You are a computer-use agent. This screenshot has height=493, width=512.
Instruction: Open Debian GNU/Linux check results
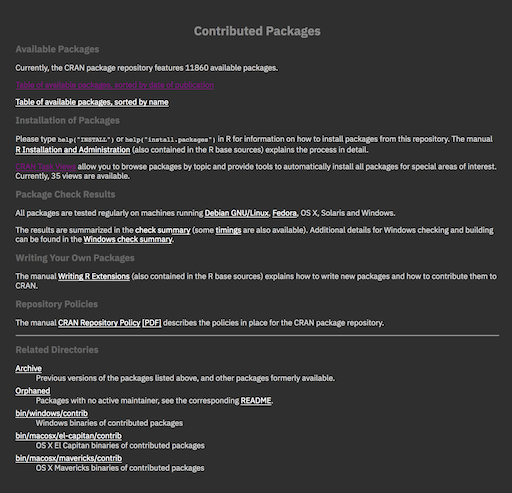tap(237, 213)
